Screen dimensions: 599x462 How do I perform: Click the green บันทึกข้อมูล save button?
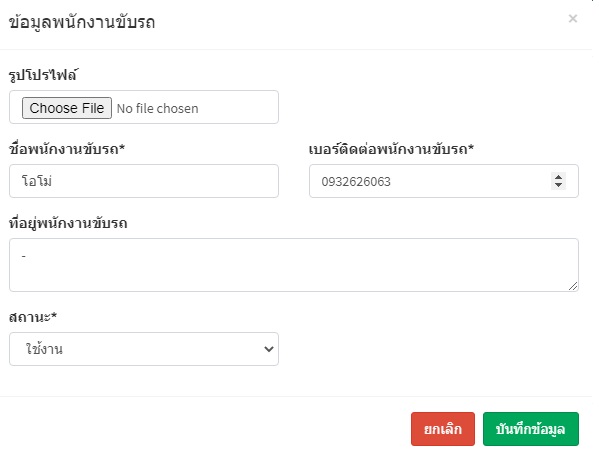[x=531, y=429]
